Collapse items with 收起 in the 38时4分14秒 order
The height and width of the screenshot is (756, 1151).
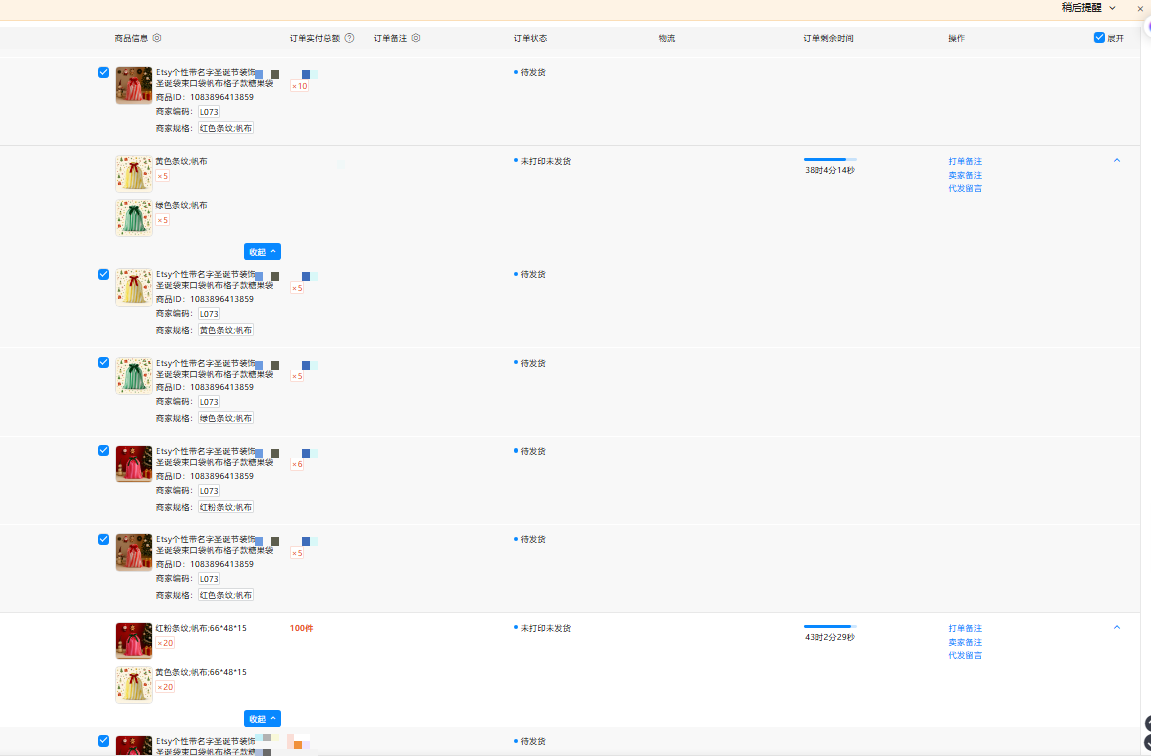(262, 252)
